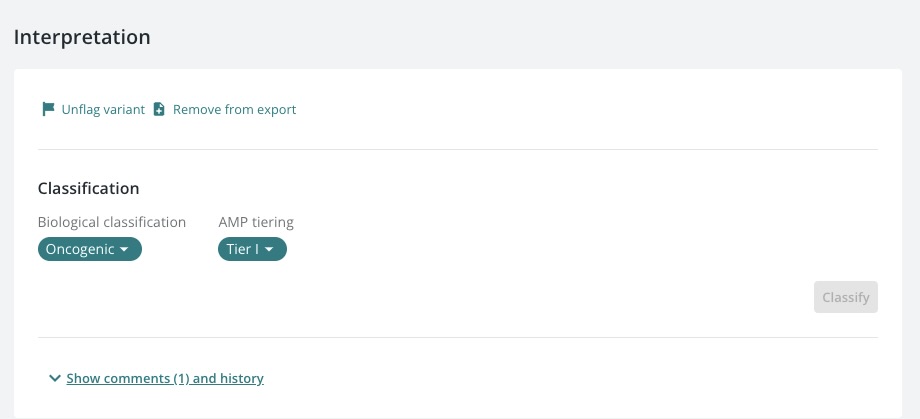Image resolution: width=920 pixels, height=419 pixels.
Task: Click the AMP tiering field label
Action: (256, 222)
